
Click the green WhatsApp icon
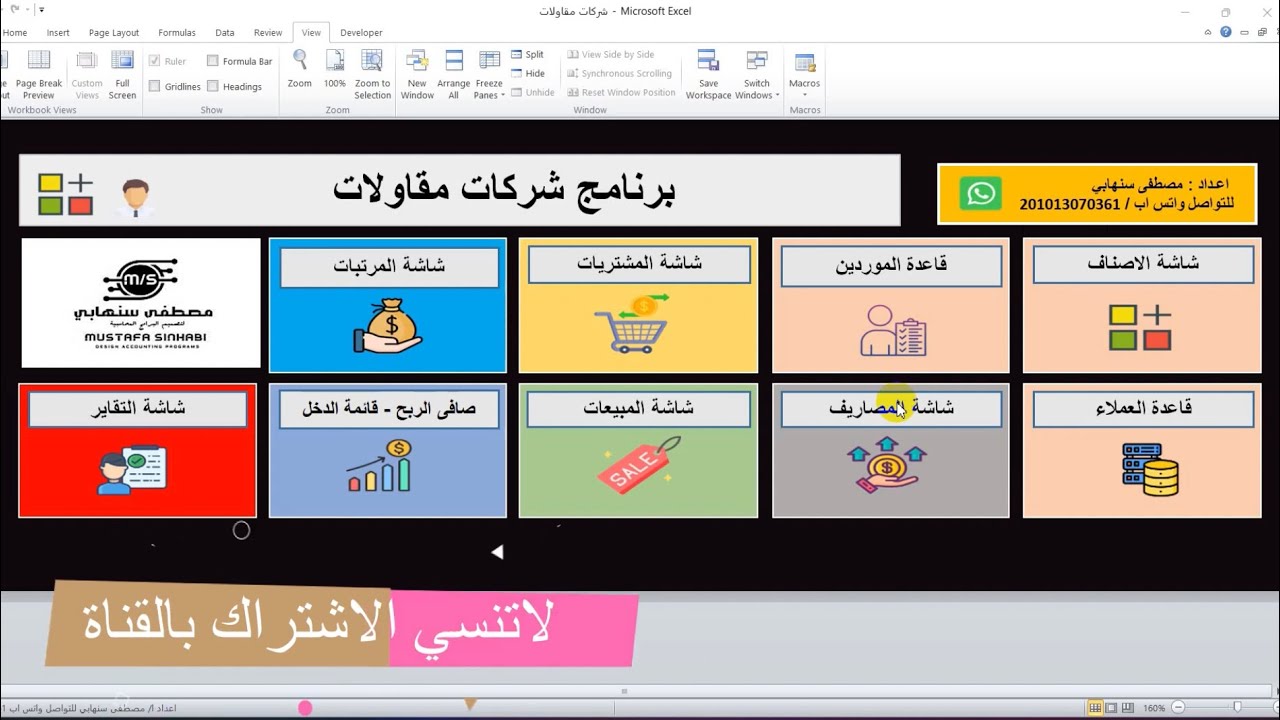click(x=980, y=193)
